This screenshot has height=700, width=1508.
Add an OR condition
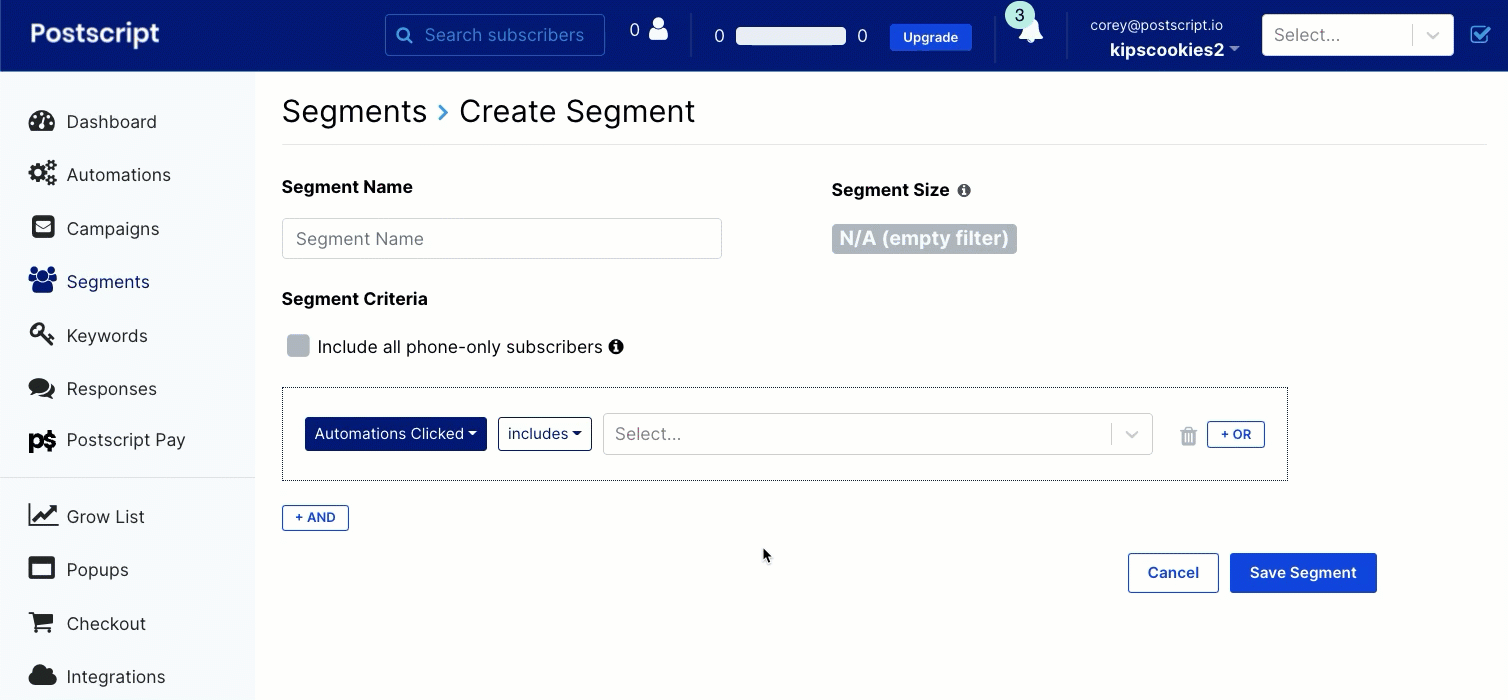1236,434
